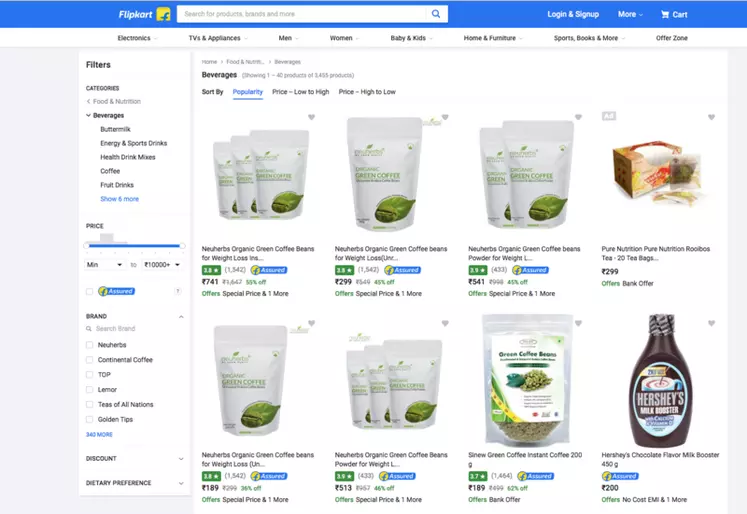The image size is (747, 514).
Task: Open the More dropdown in header
Action: [x=630, y=14]
